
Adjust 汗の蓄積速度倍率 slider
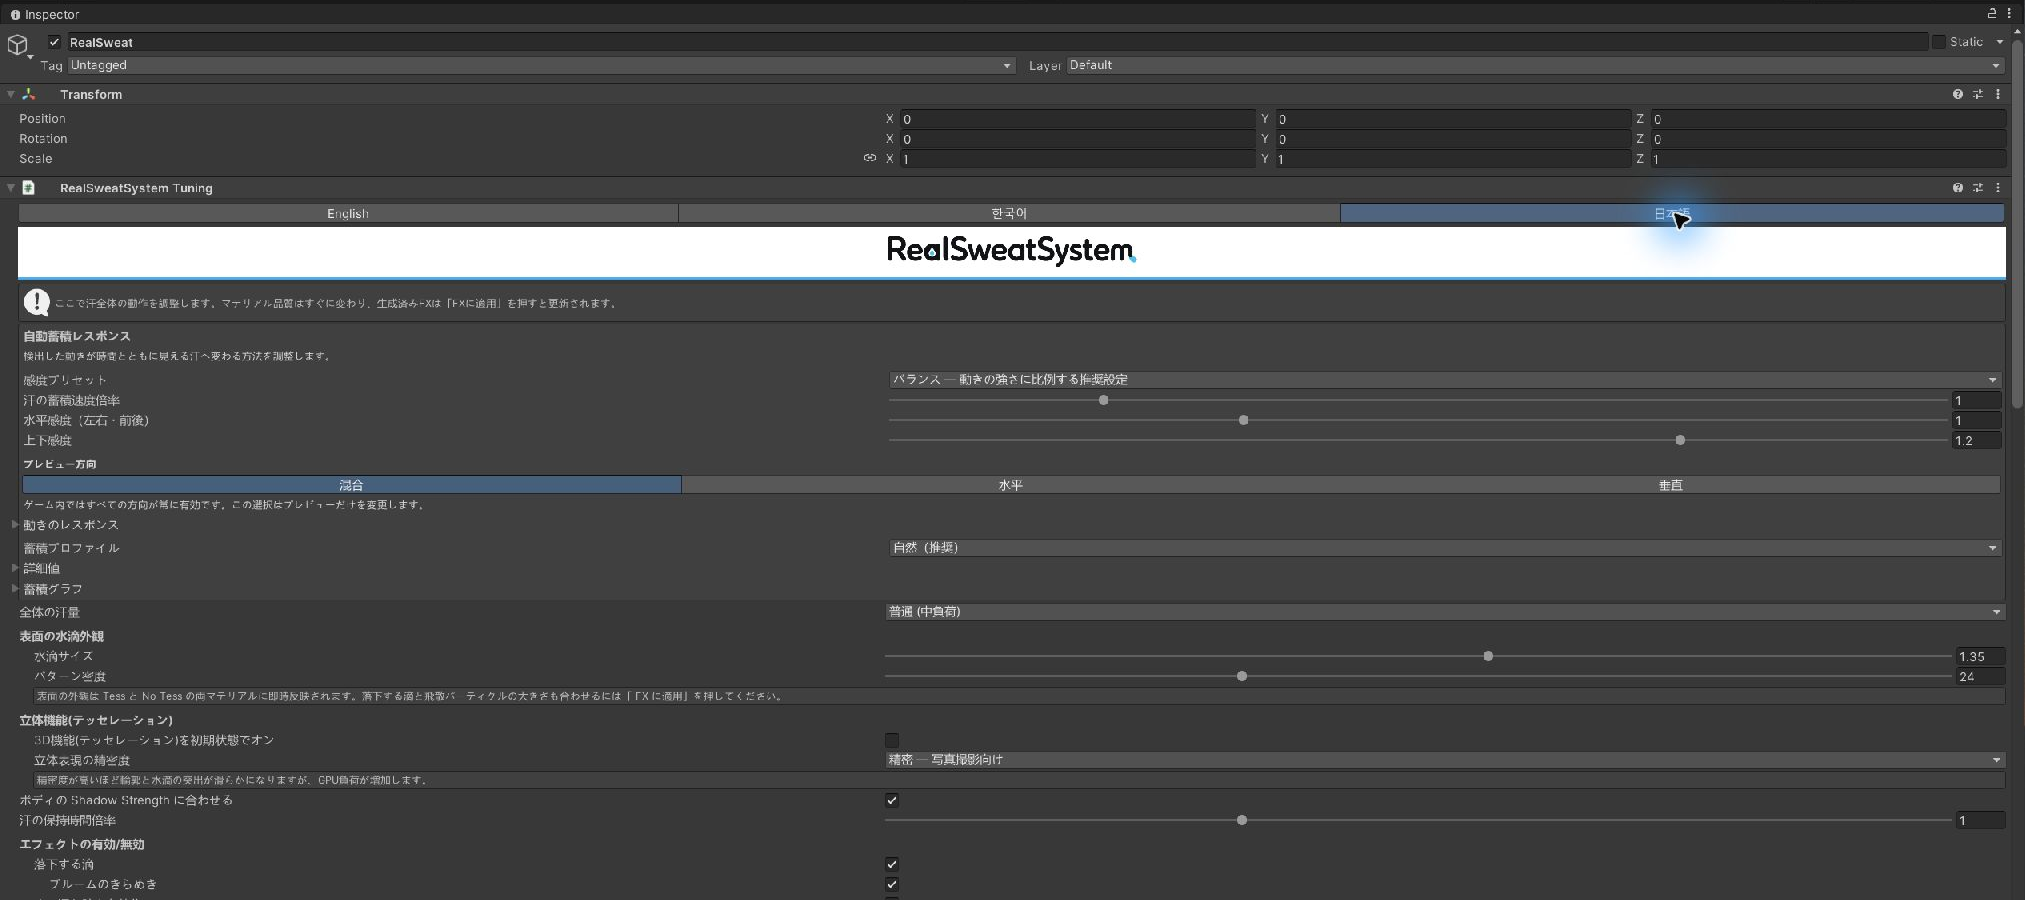pyautogui.click(x=1418, y=400)
